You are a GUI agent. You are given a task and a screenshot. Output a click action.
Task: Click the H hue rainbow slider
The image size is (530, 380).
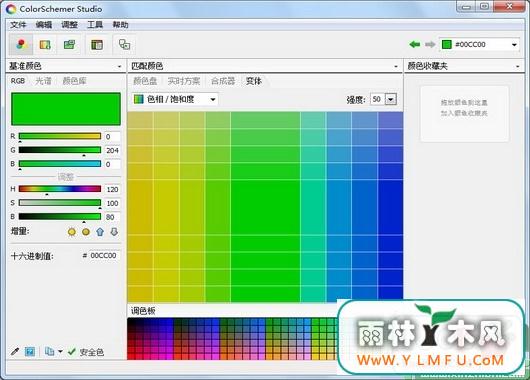click(60, 189)
